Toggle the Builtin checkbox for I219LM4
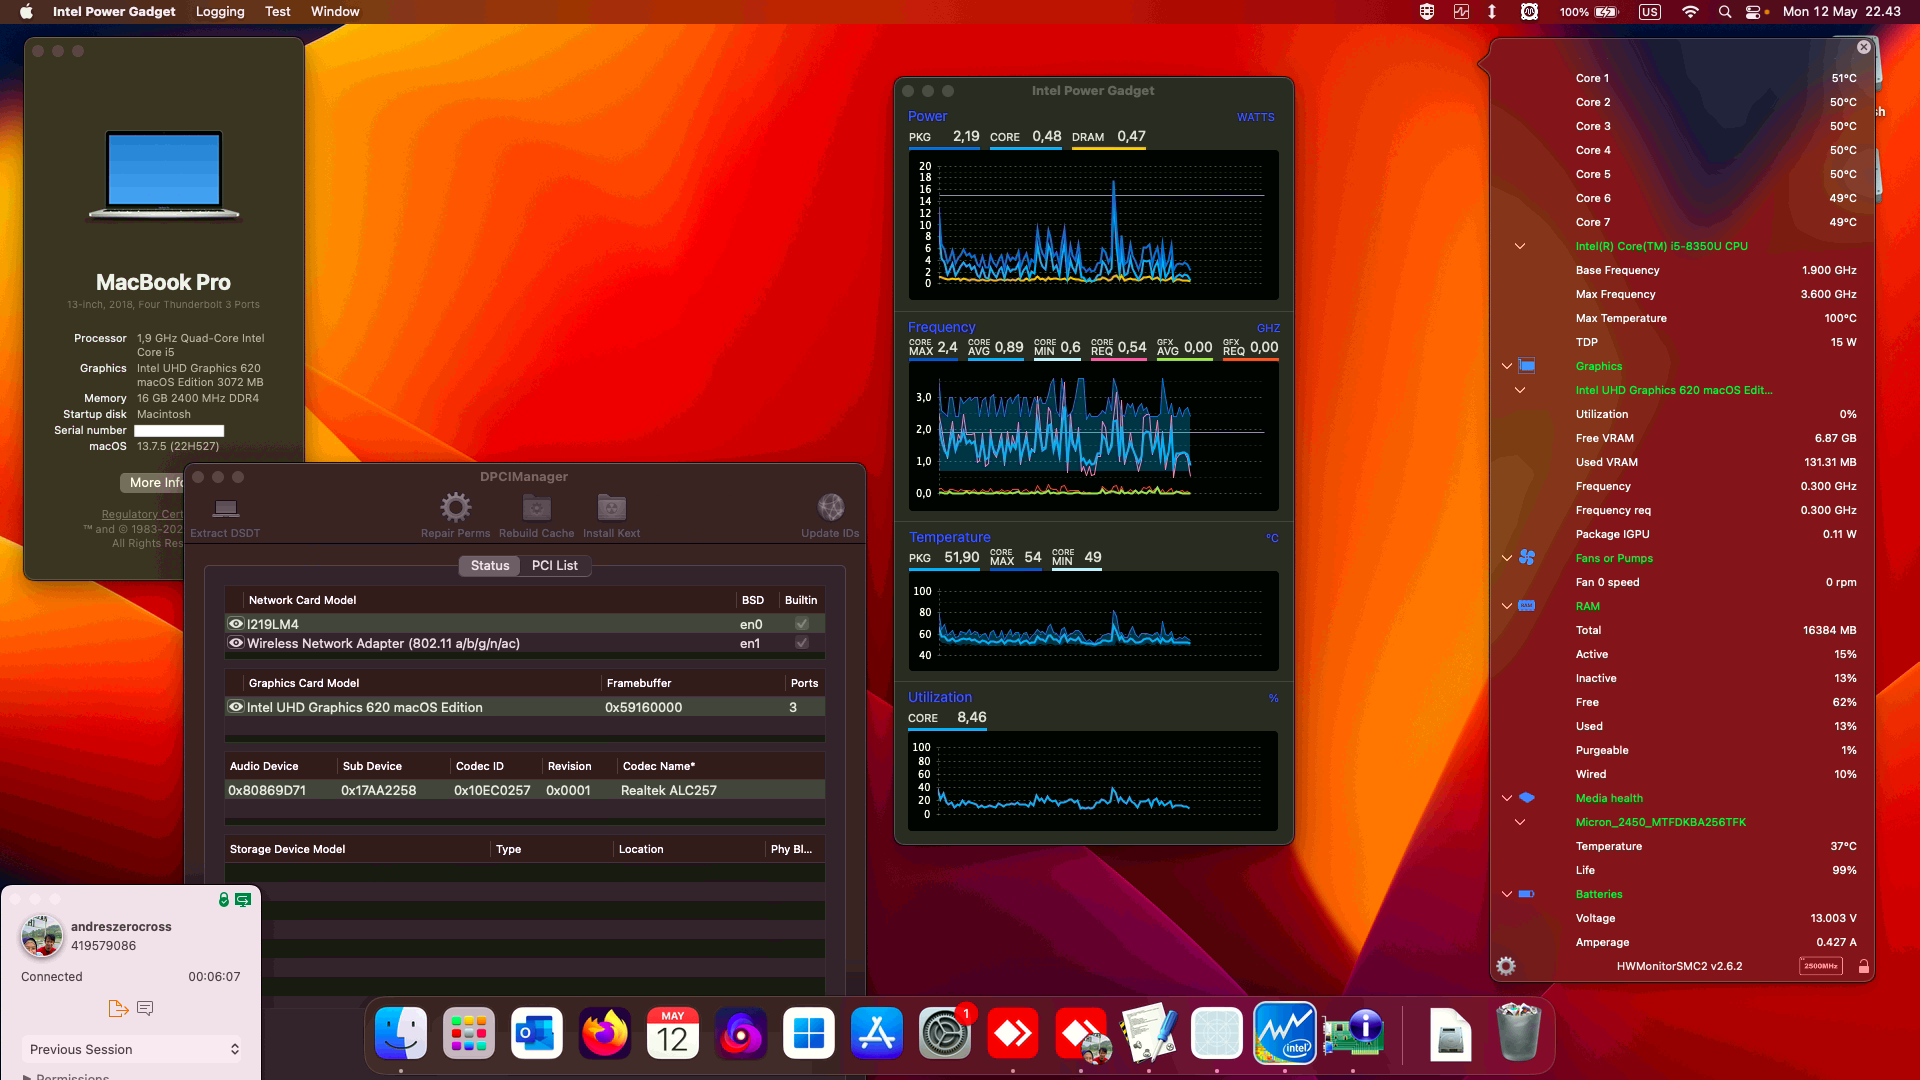1920x1080 pixels. pos(800,623)
